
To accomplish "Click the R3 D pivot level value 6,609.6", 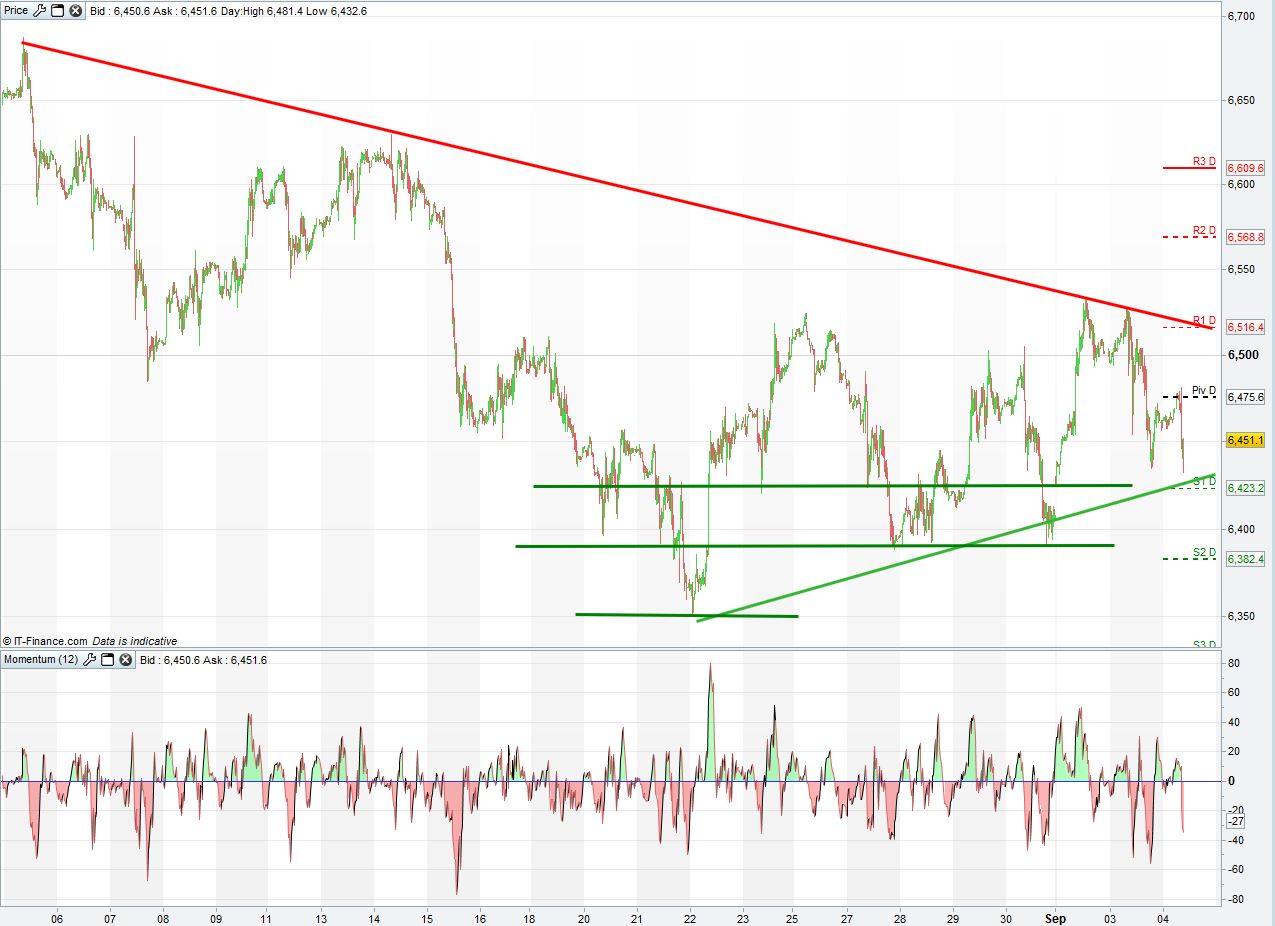I will (1245, 169).
